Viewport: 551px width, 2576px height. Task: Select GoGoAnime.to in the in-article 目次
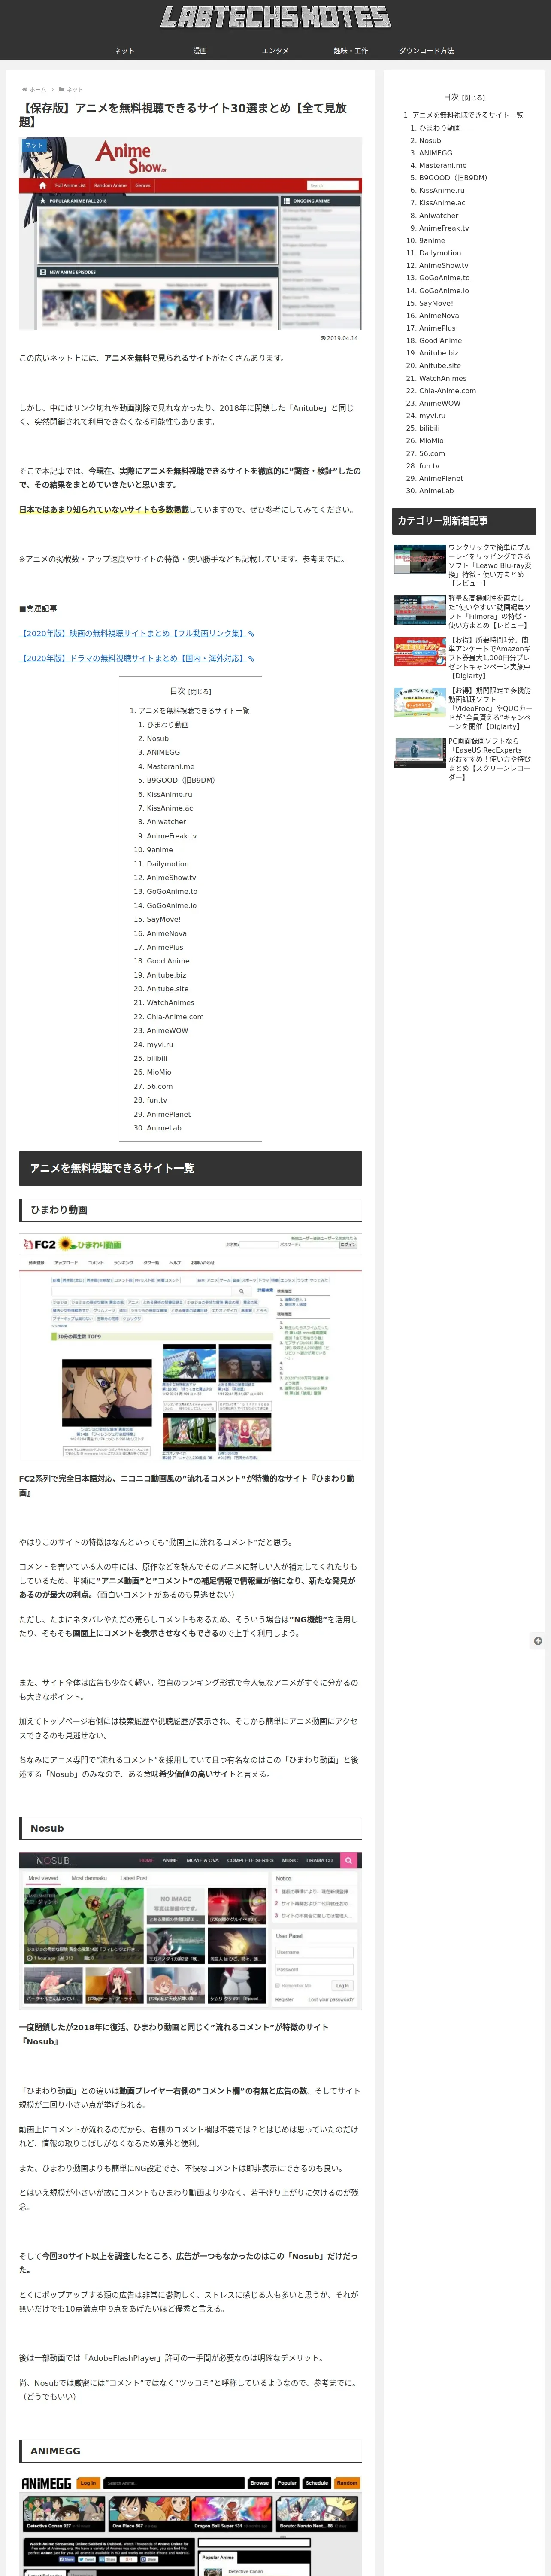click(x=172, y=891)
